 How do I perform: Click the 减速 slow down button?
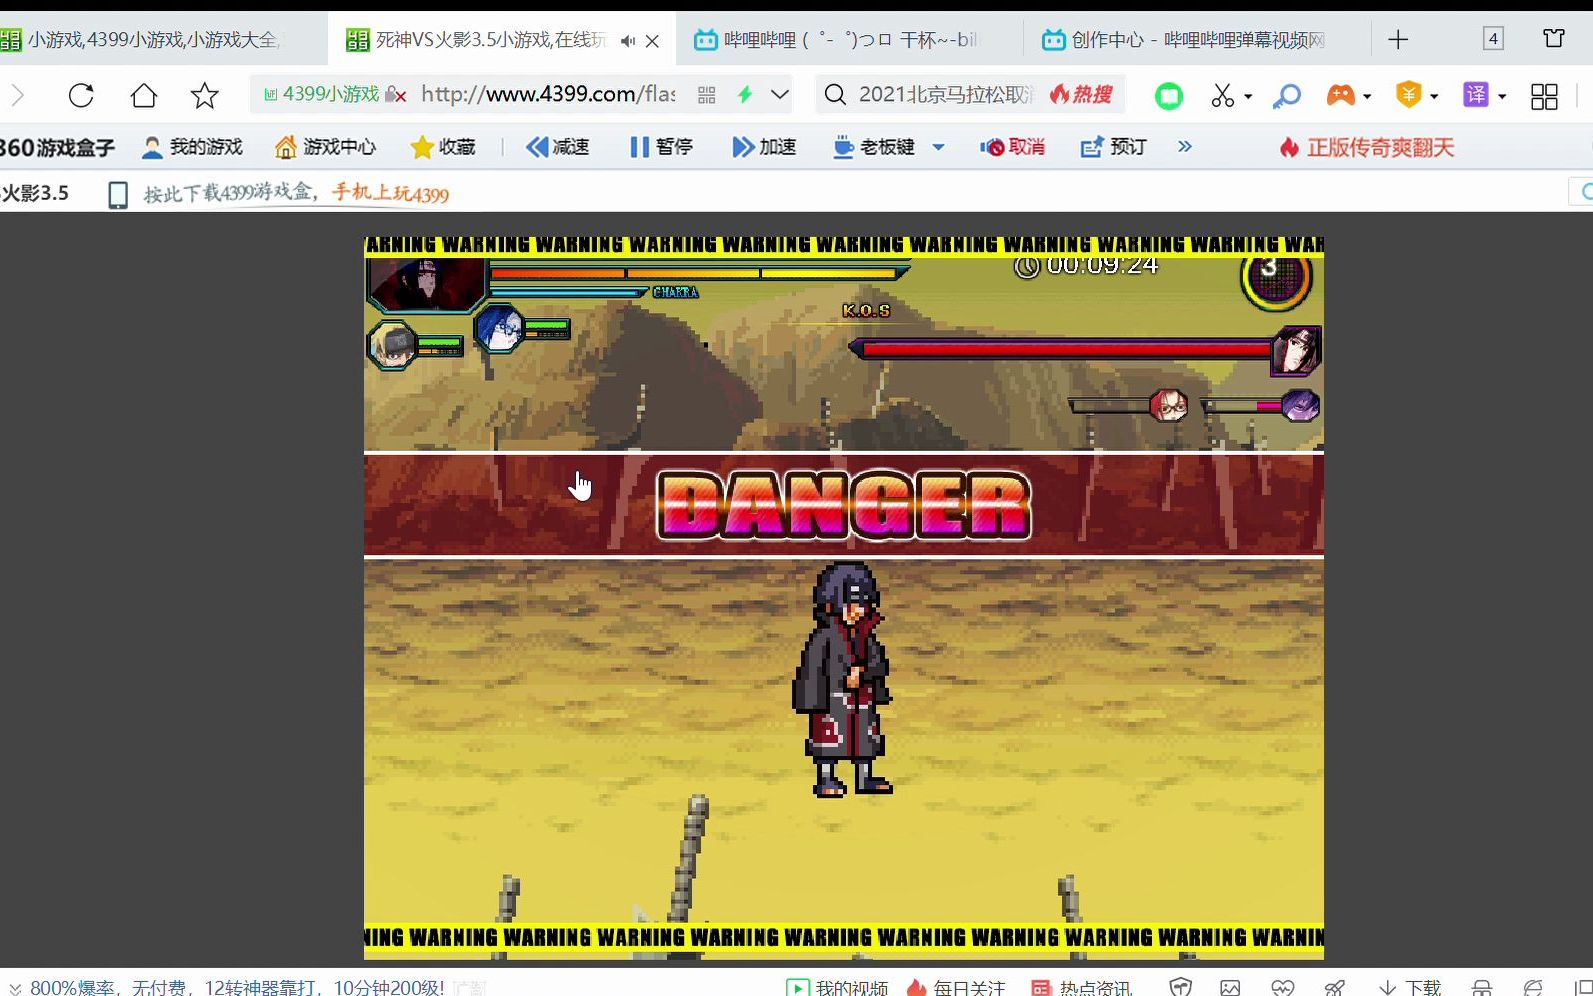tap(558, 148)
